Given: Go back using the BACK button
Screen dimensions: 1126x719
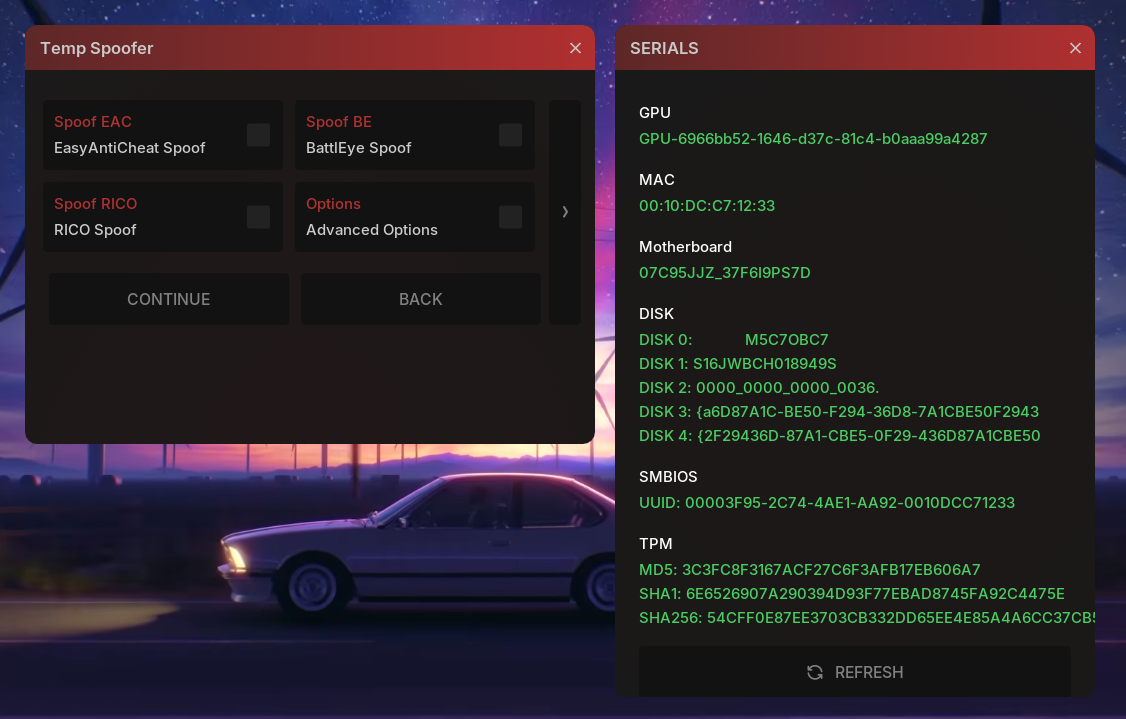Looking at the screenshot, I should 421,299.
